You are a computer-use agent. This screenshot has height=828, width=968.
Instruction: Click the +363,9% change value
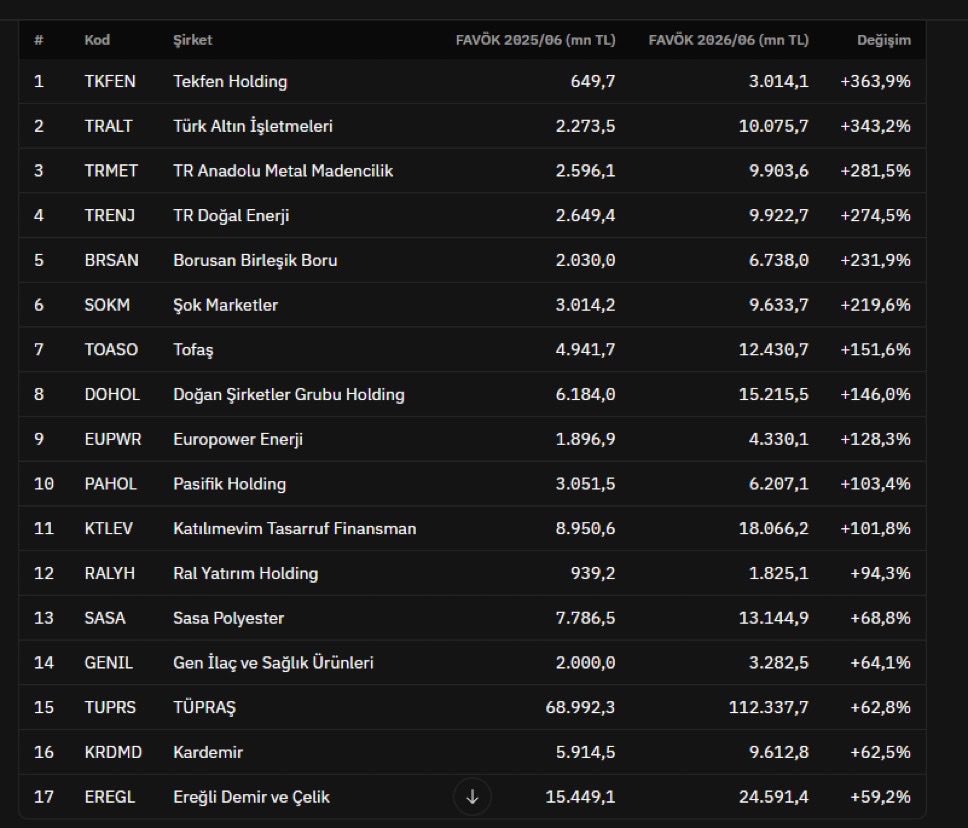[875, 82]
